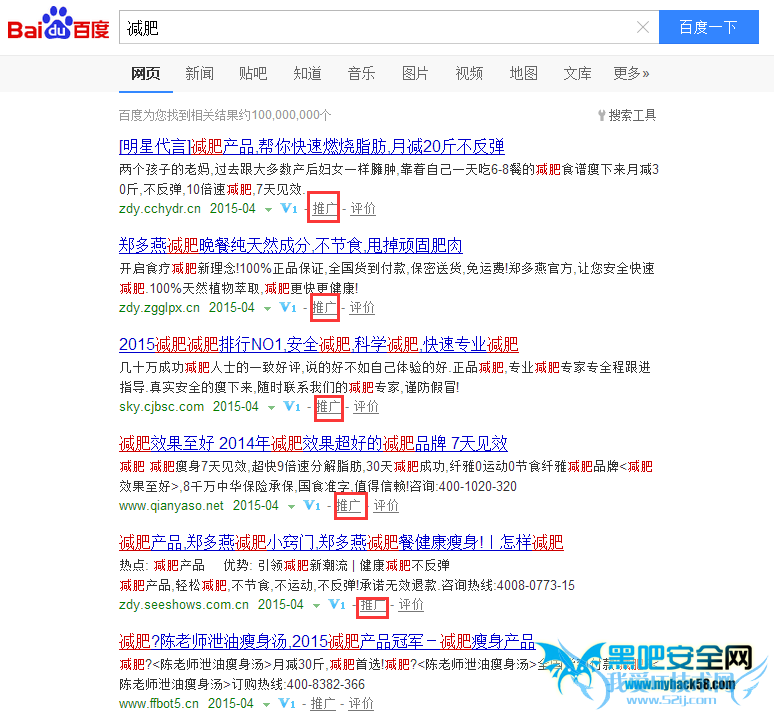Click the green URL zdy.seeshows.com.cn
The image size is (774, 715).
coord(184,604)
